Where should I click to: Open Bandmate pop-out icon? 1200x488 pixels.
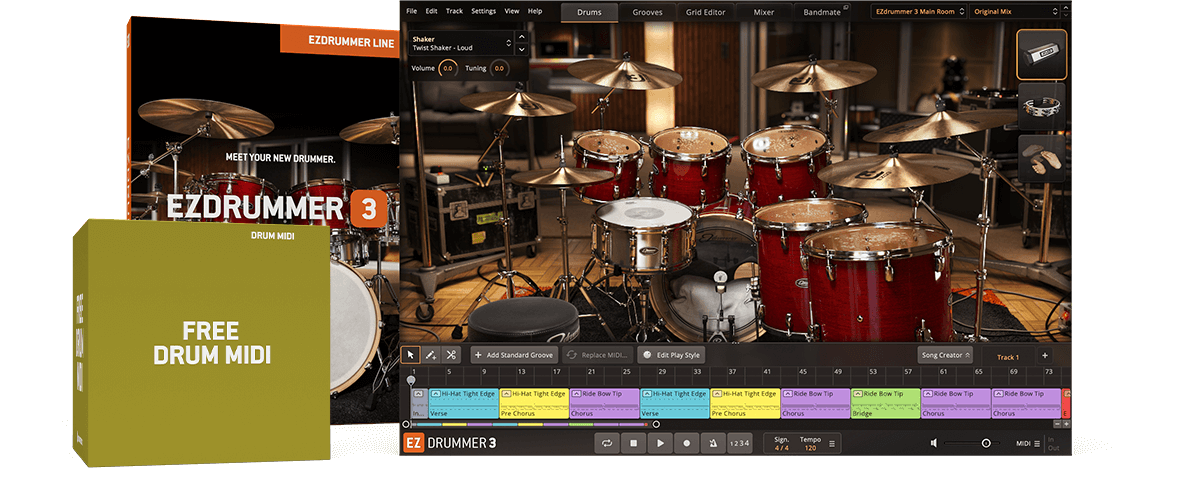847,9
